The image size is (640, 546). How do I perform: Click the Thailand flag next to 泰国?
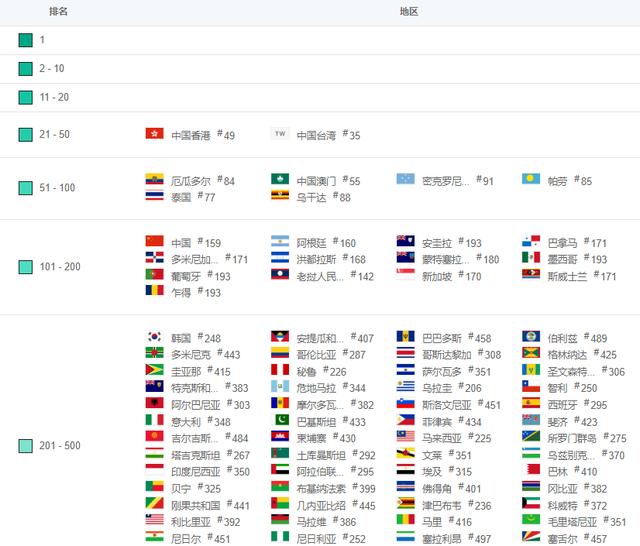154,195
